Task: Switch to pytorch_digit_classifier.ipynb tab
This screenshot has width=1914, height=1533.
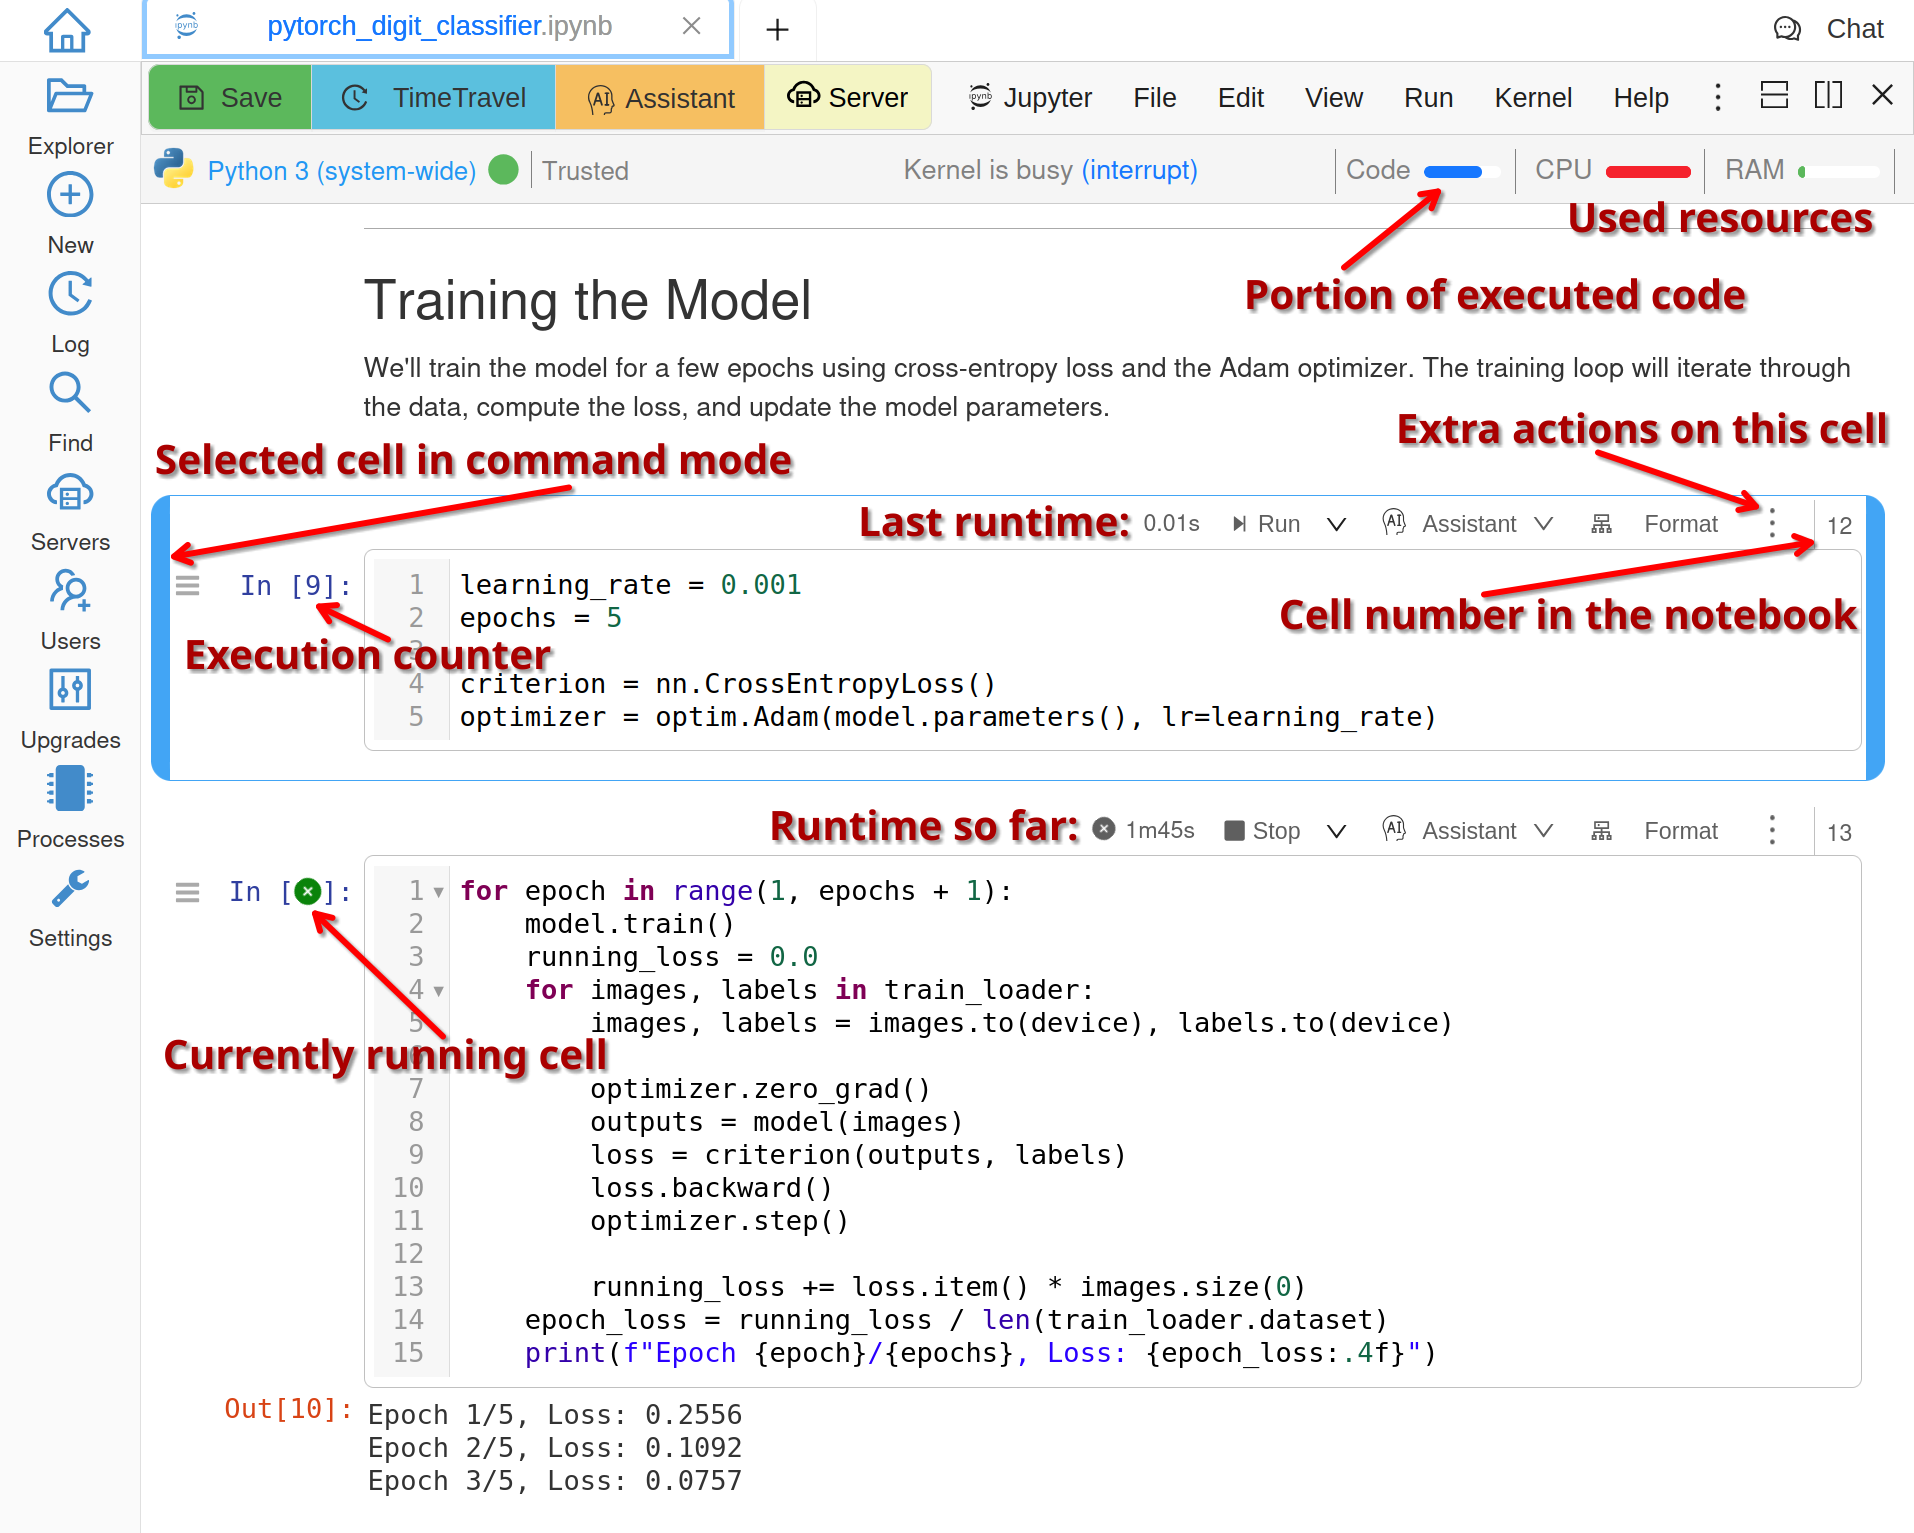Action: 438,27
